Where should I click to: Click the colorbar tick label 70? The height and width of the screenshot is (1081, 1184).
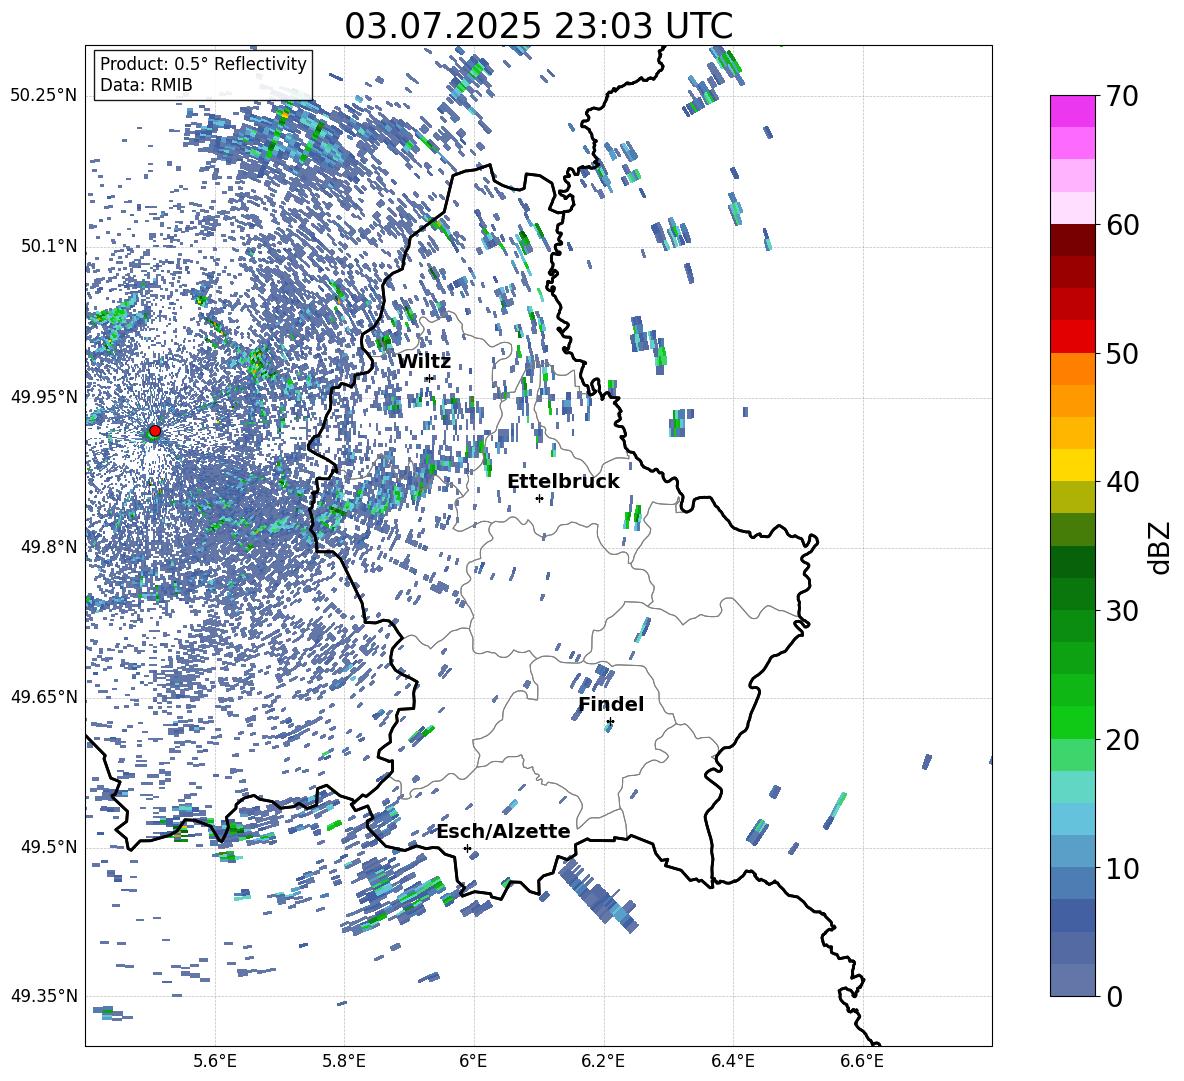pos(1122,96)
